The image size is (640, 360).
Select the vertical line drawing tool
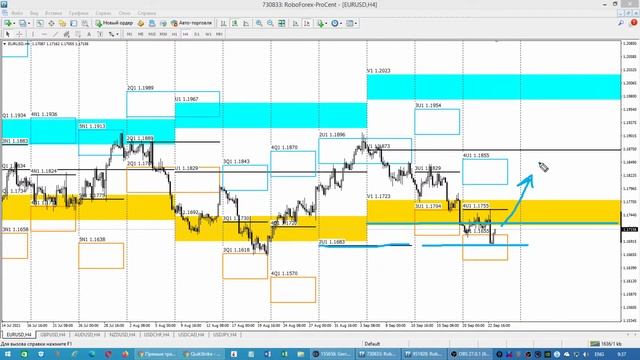(33, 34)
